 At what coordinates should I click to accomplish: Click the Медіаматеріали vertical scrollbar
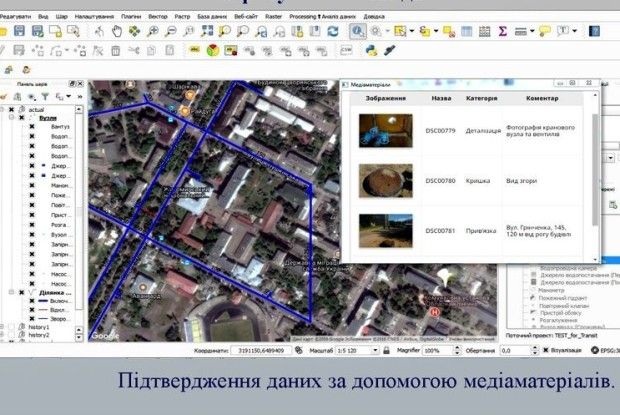(595, 170)
